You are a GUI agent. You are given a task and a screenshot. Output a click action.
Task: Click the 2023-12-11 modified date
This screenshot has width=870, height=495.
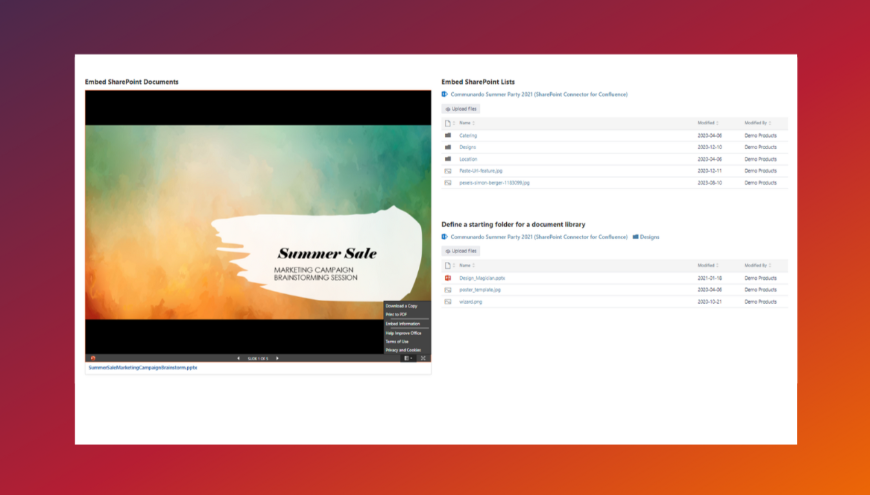pos(710,171)
